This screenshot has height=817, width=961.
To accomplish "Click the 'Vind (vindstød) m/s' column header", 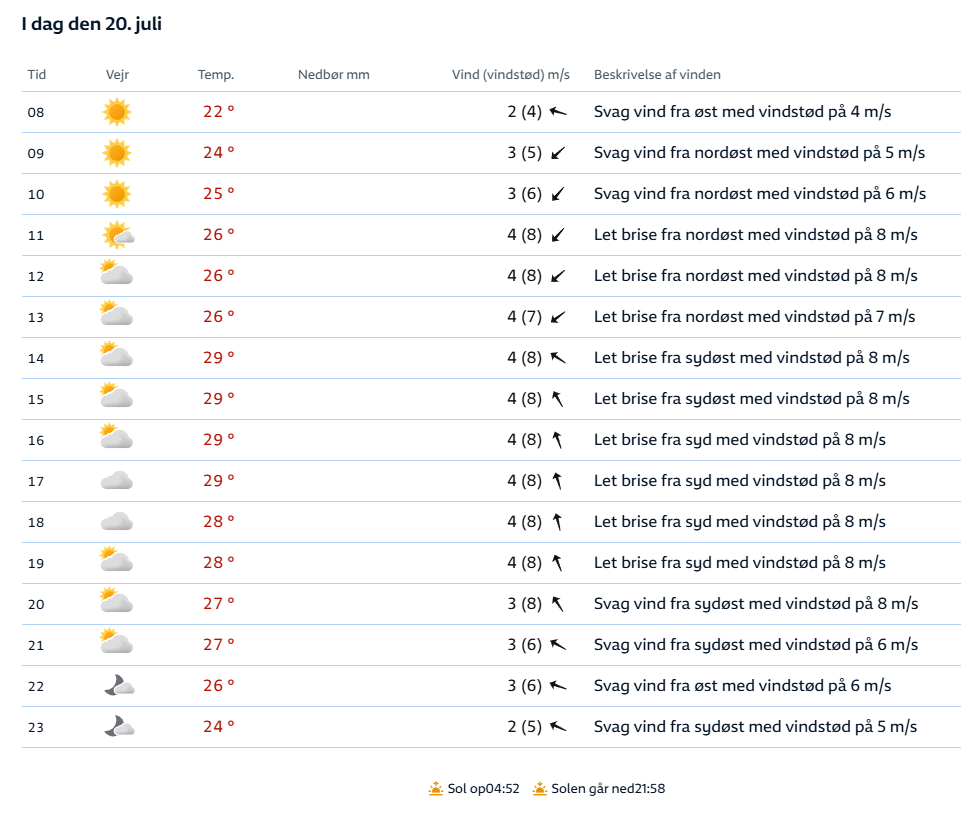I will click(x=511, y=75).
